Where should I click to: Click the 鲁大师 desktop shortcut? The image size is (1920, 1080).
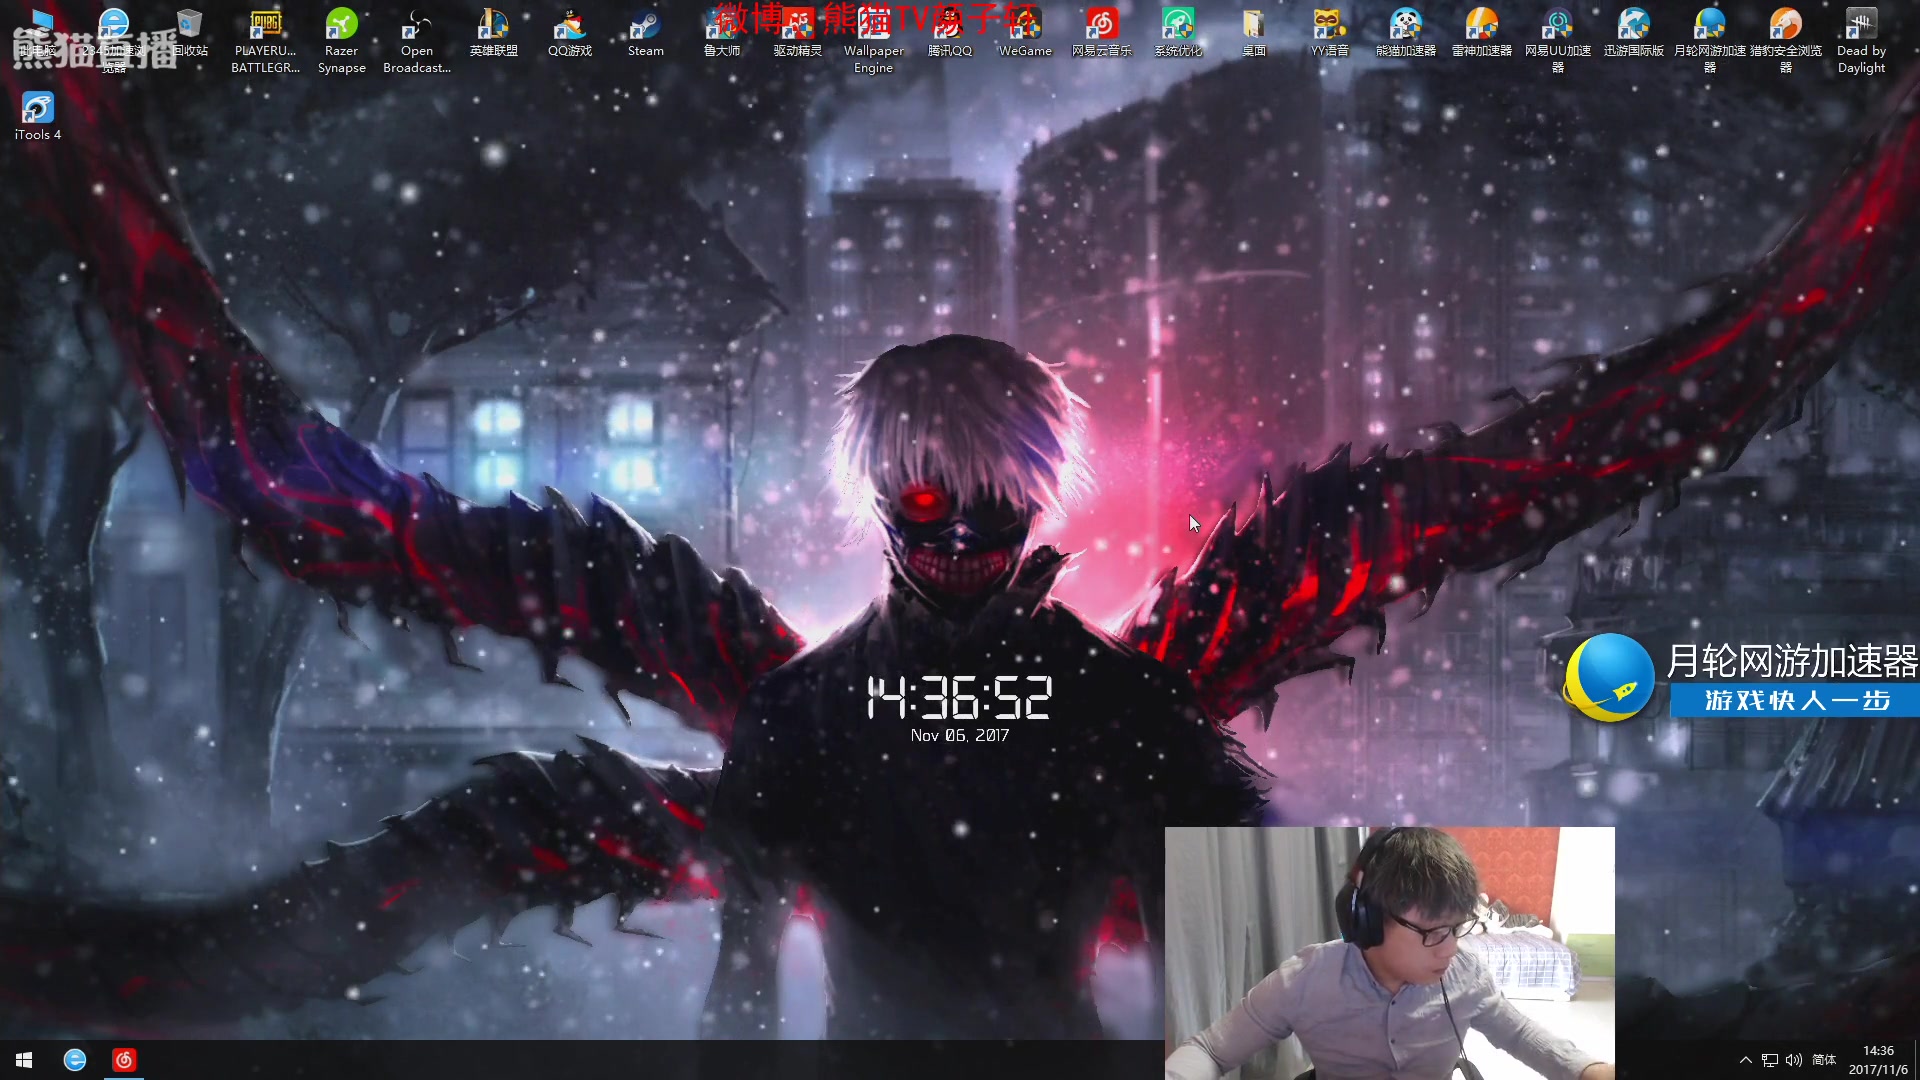tap(722, 33)
